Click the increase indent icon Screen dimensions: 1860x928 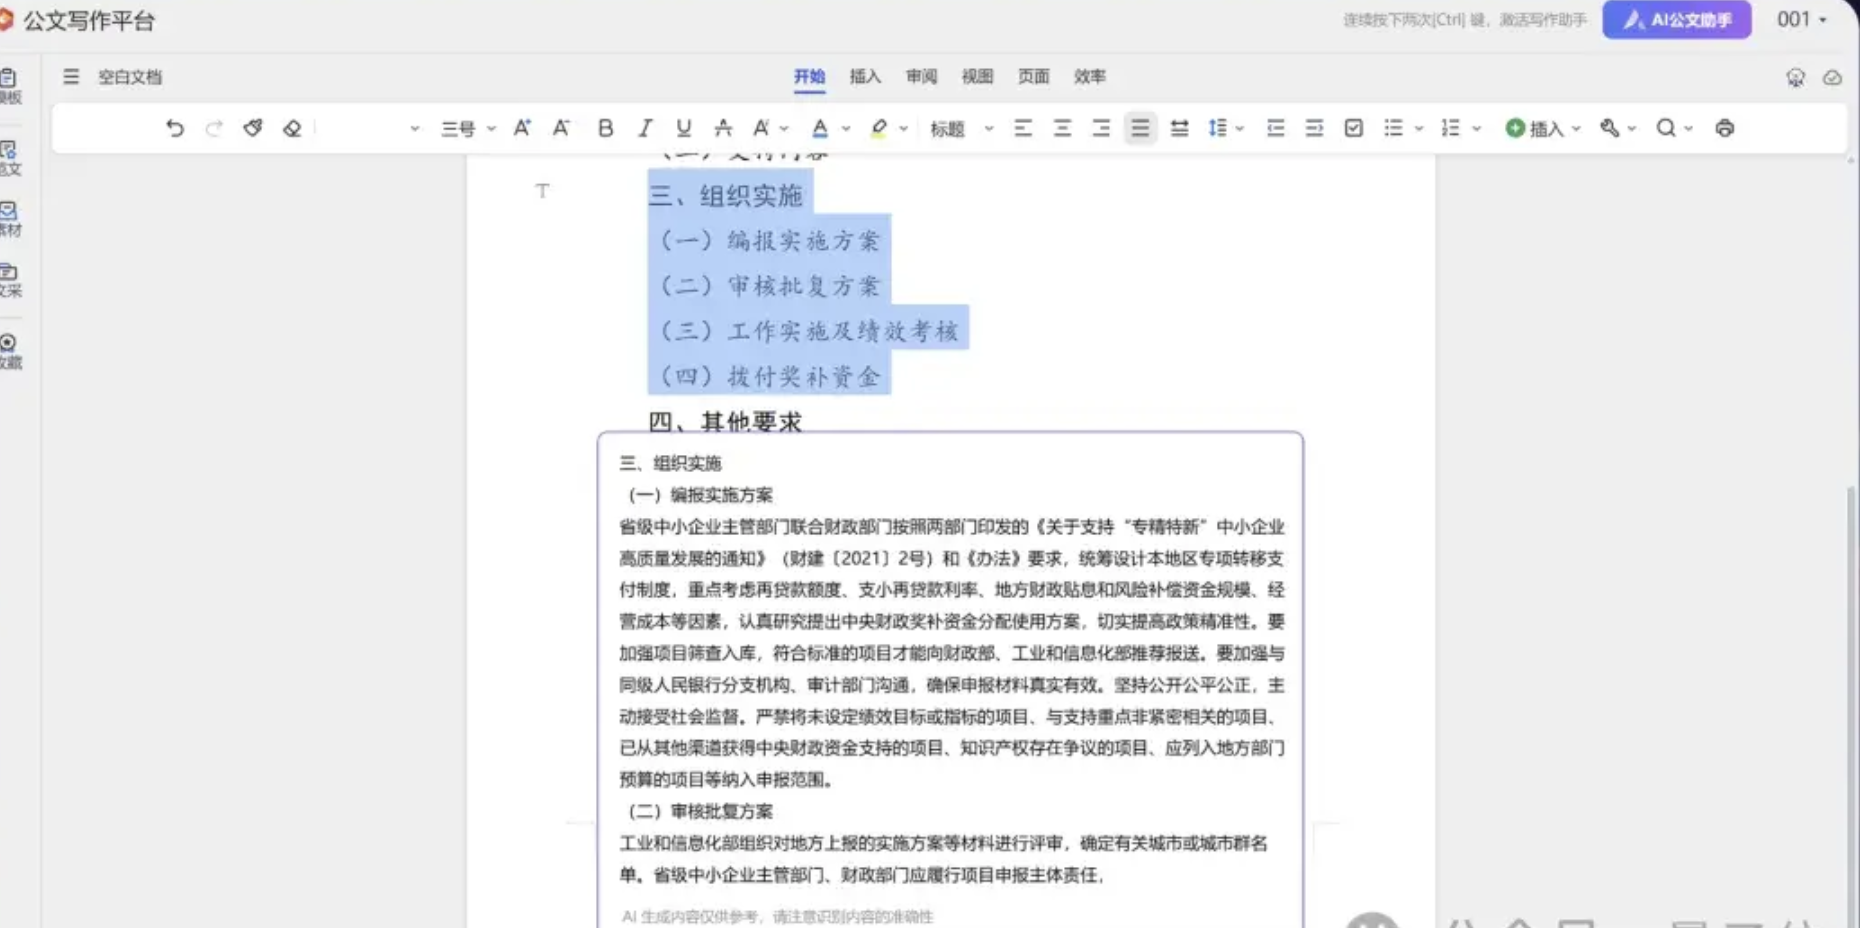point(1314,128)
